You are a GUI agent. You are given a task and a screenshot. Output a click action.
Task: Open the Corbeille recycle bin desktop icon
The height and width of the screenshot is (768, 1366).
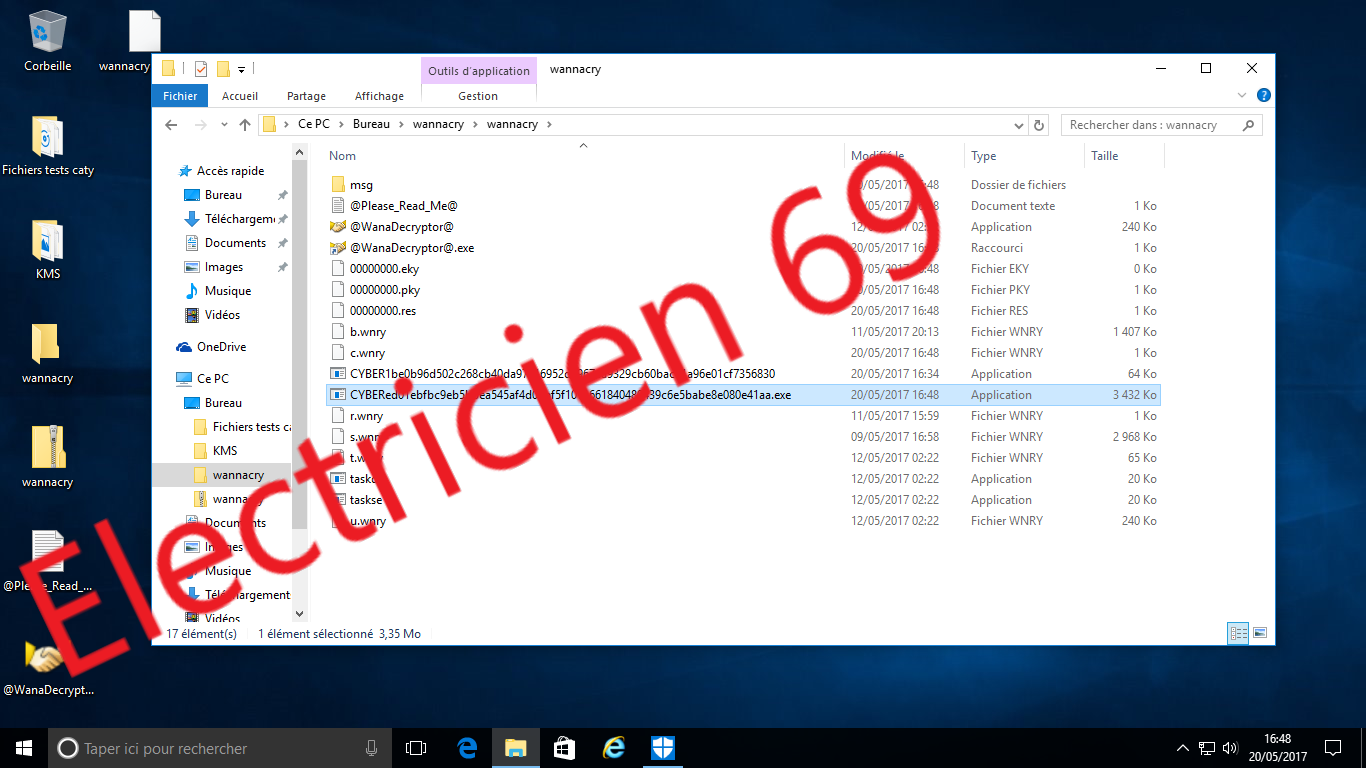(x=47, y=40)
